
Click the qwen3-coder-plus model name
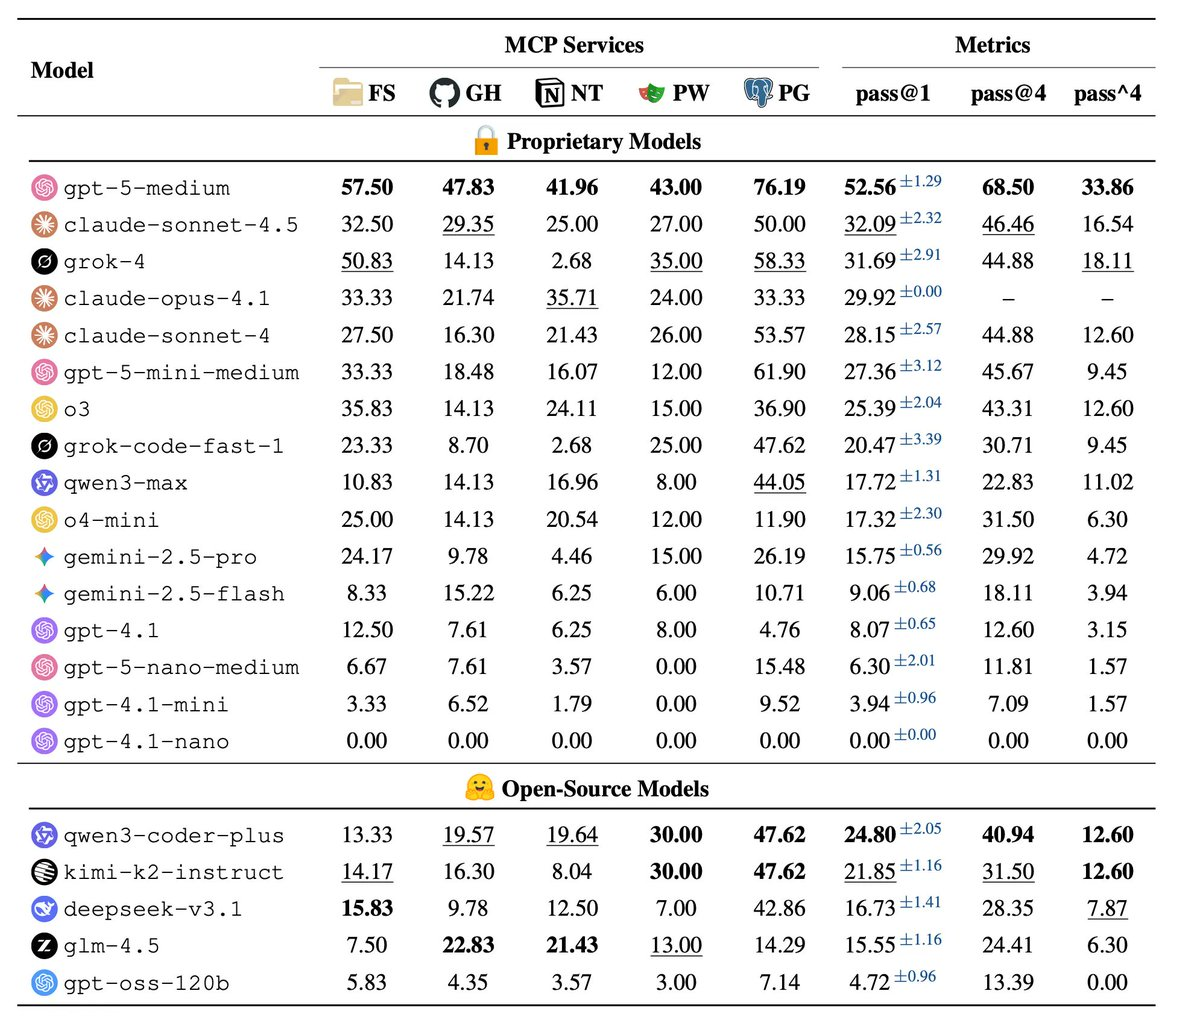tap(173, 836)
